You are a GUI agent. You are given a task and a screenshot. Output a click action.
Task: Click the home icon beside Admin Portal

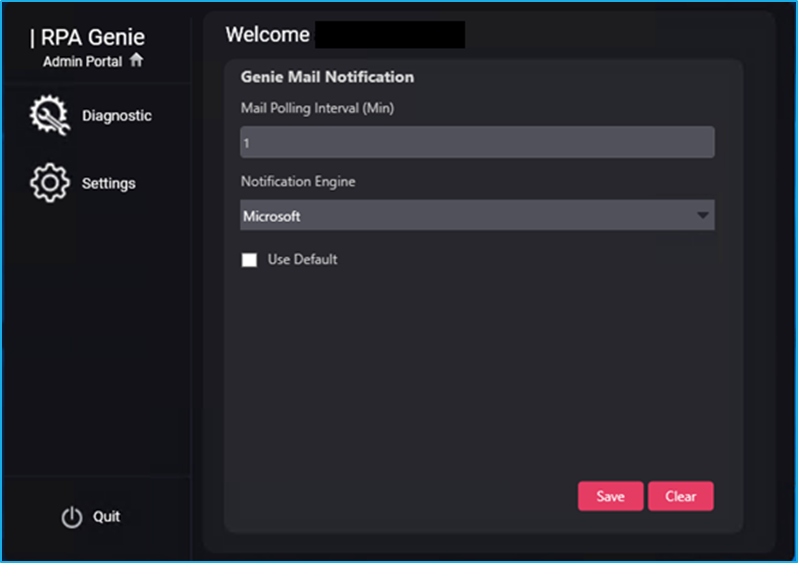coord(136,60)
